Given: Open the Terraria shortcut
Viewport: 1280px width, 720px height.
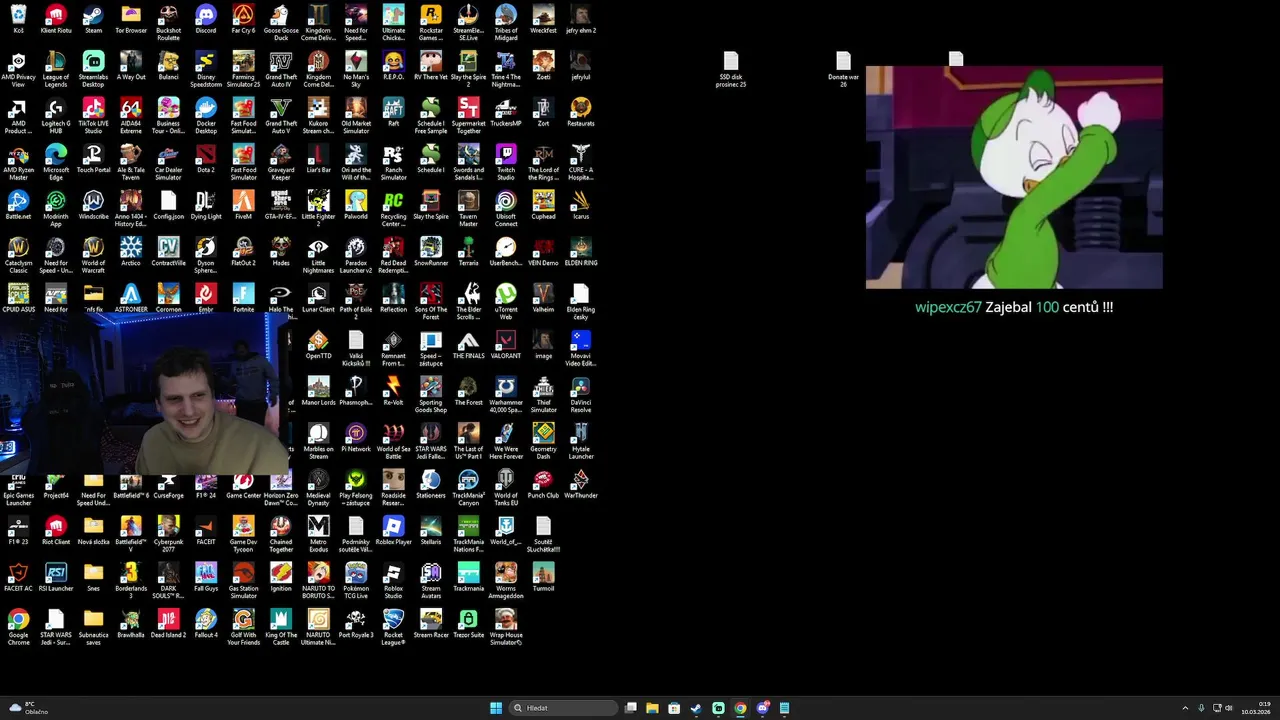Looking at the screenshot, I should pos(468,251).
